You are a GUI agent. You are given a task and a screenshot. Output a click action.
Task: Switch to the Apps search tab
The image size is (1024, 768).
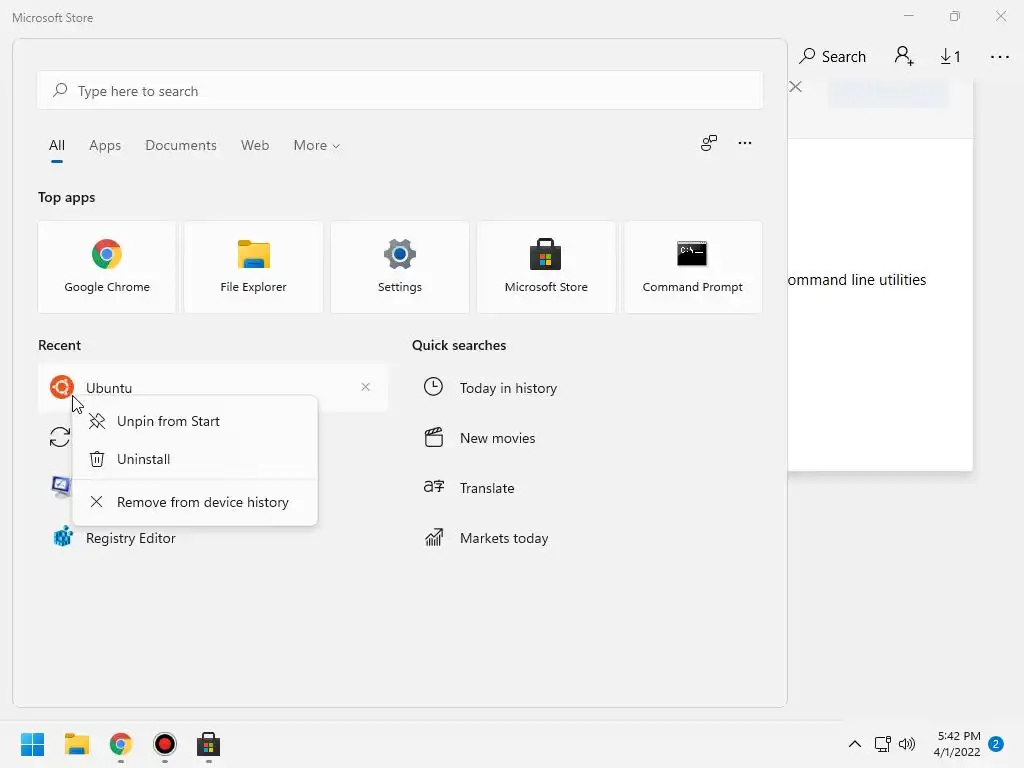(x=105, y=146)
